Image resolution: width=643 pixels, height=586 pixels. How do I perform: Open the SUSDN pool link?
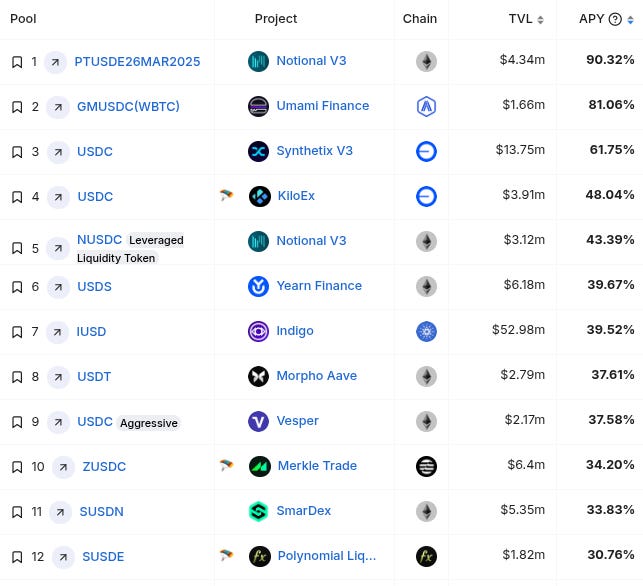(101, 512)
